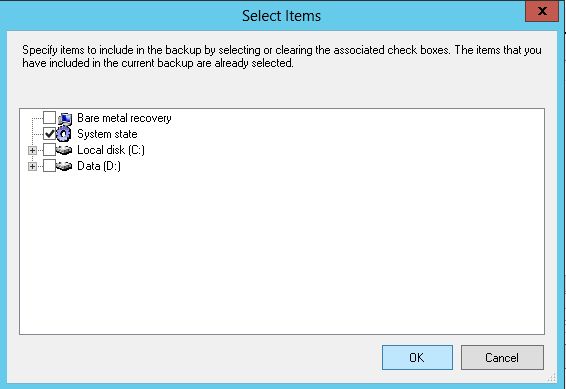The height and width of the screenshot is (389, 566).
Task: Click the System state gear icon
Action: coord(64,134)
